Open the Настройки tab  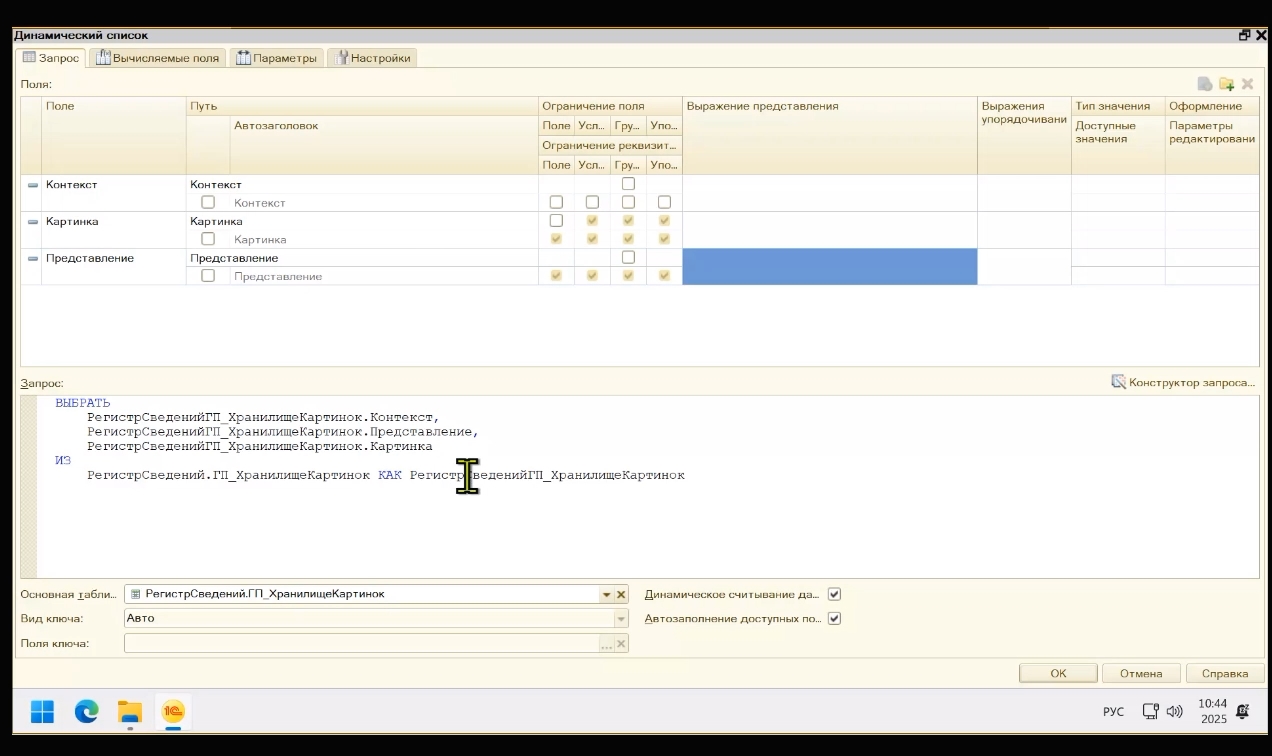click(x=371, y=58)
